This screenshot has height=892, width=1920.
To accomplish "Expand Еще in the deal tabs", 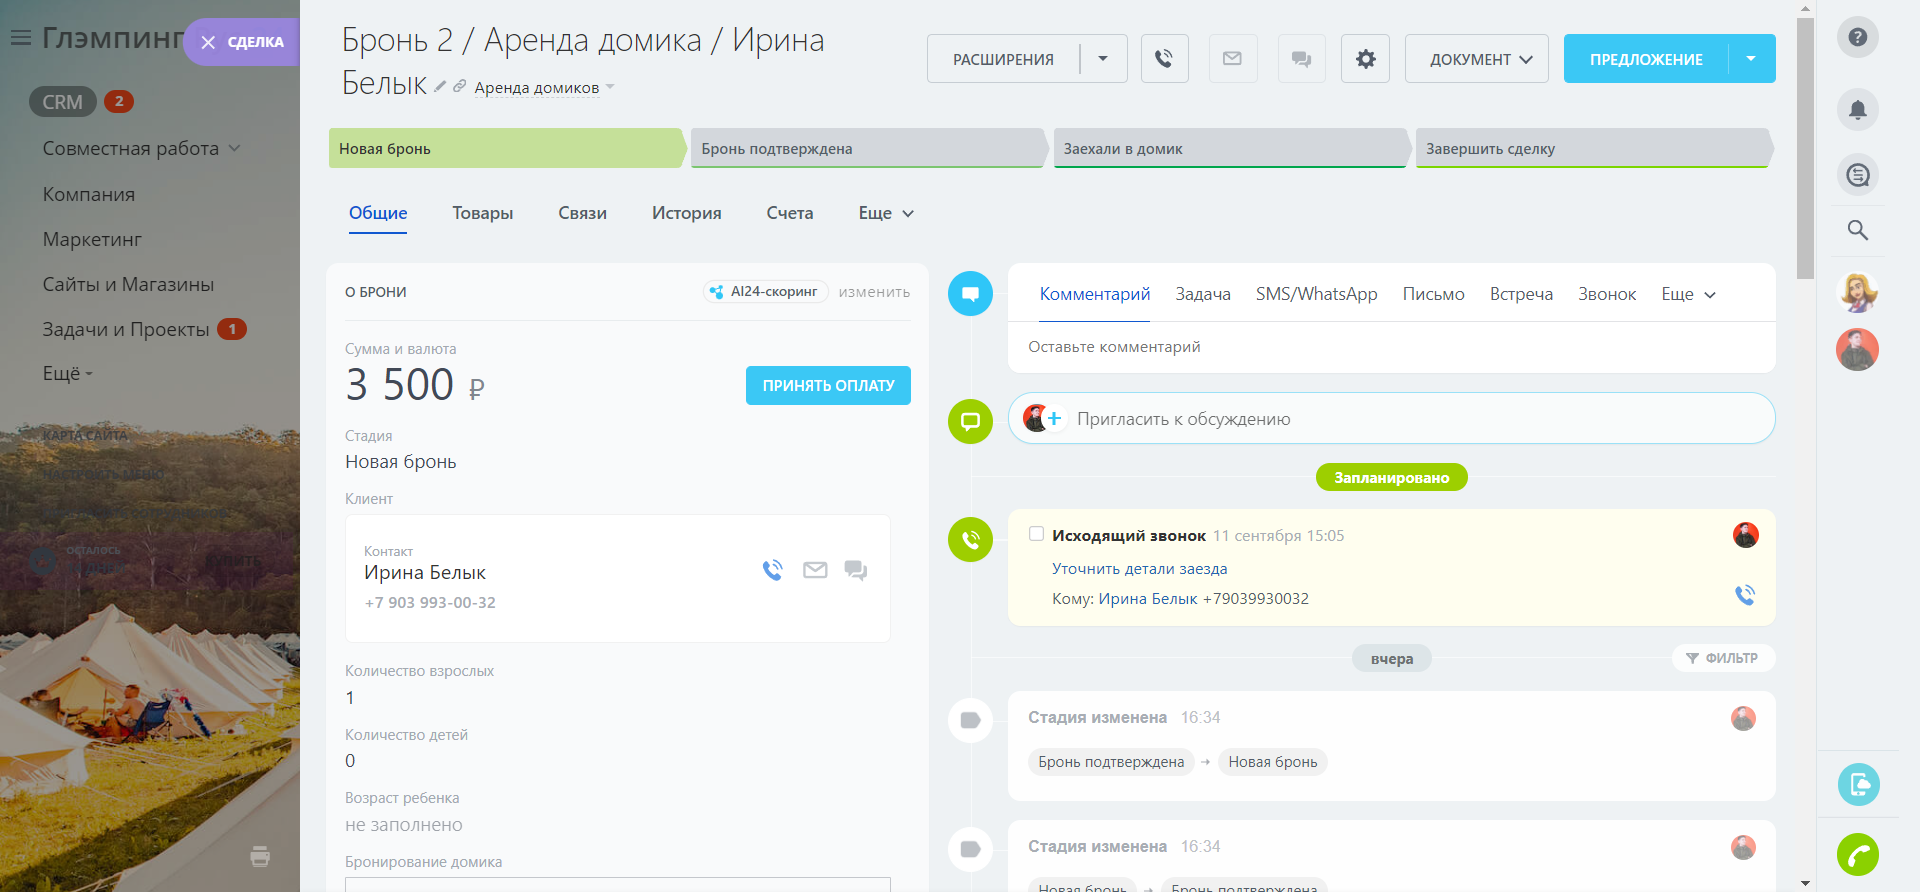I will [885, 213].
